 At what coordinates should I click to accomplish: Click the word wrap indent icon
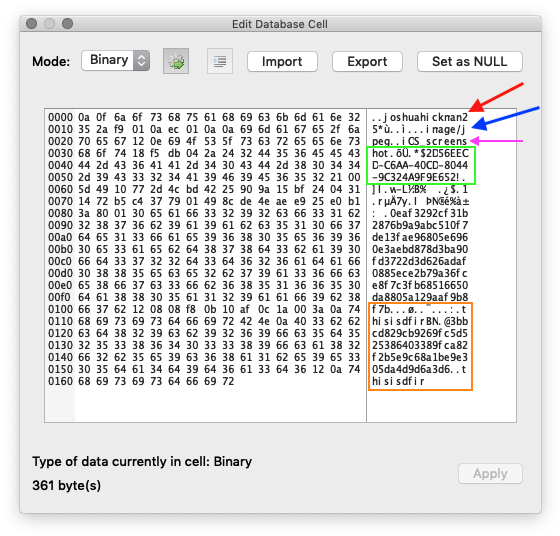coord(220,61)
